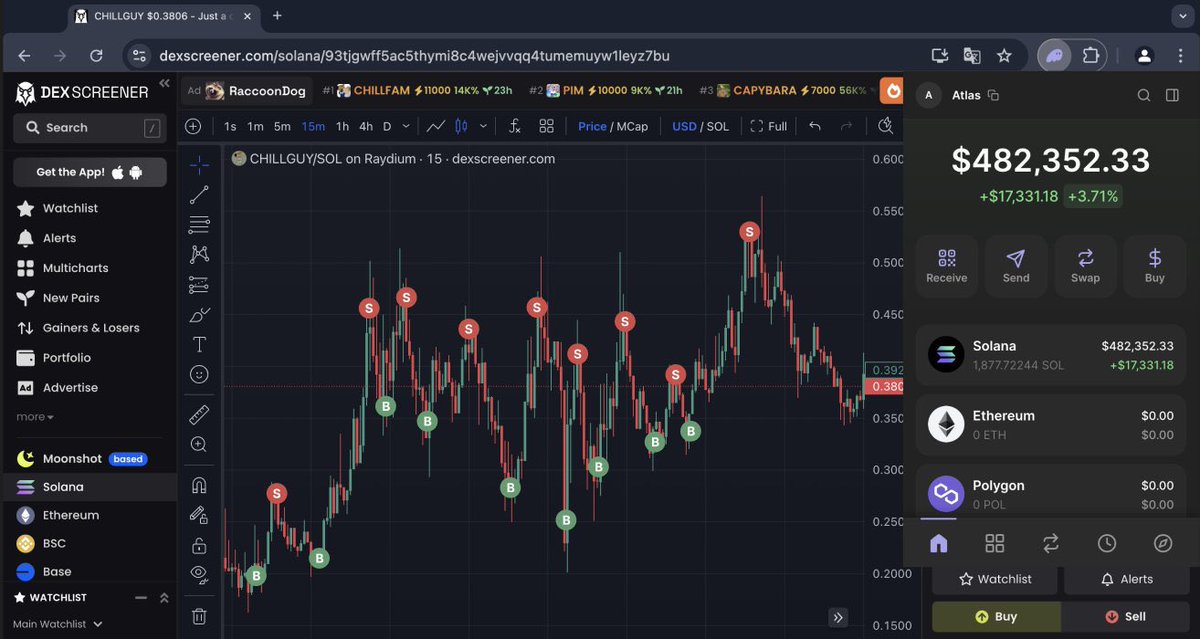Activate the chart zoom-in tool

click(x=199, y=444)
